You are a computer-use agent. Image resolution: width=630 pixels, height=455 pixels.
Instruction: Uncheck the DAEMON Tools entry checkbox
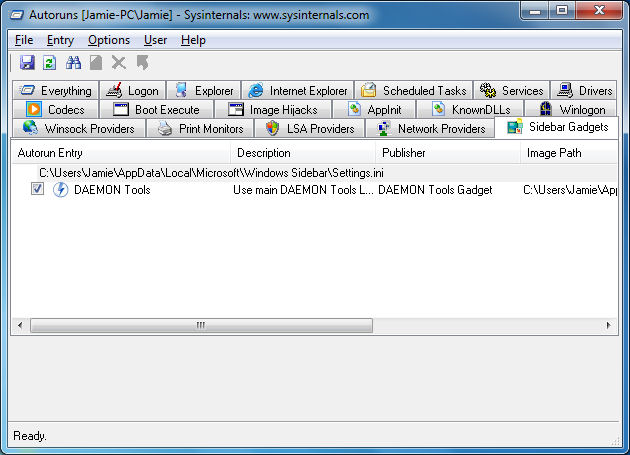[37, 189]
